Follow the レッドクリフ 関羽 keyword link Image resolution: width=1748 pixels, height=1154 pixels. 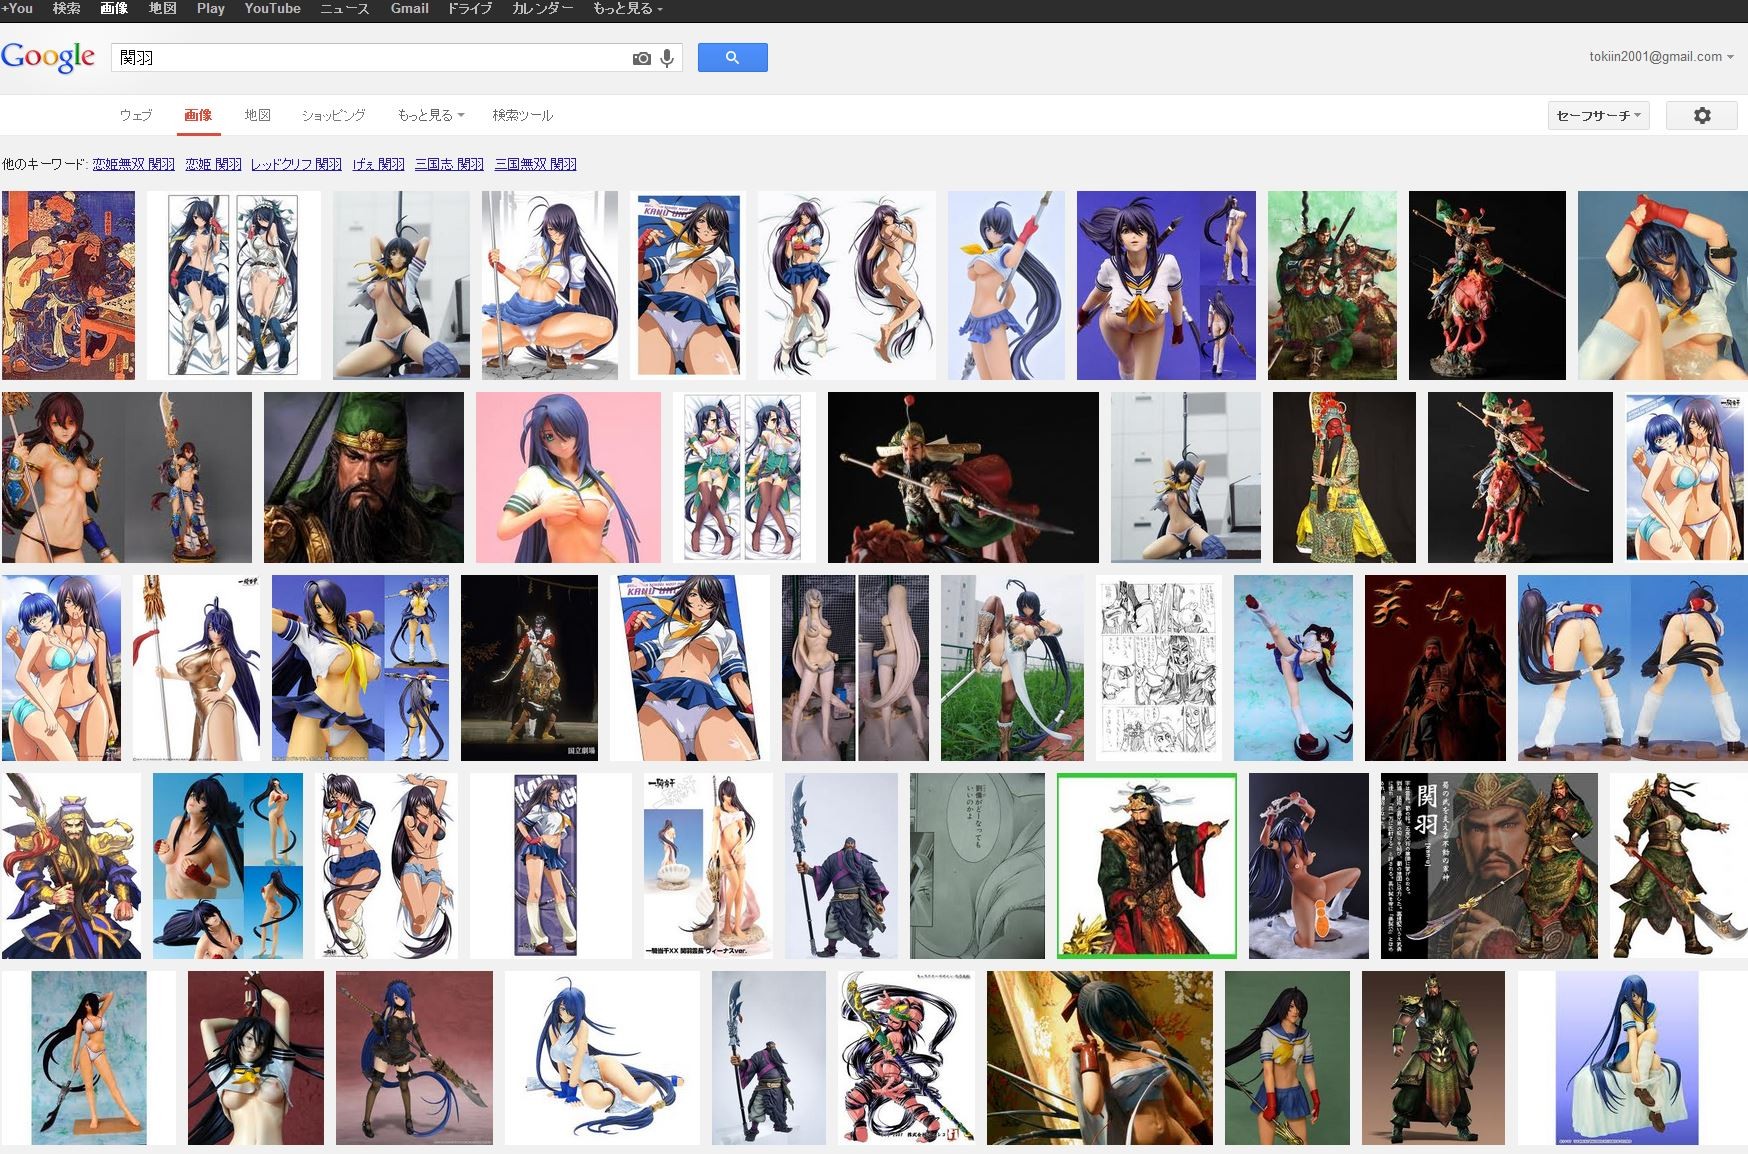[296, 164]
